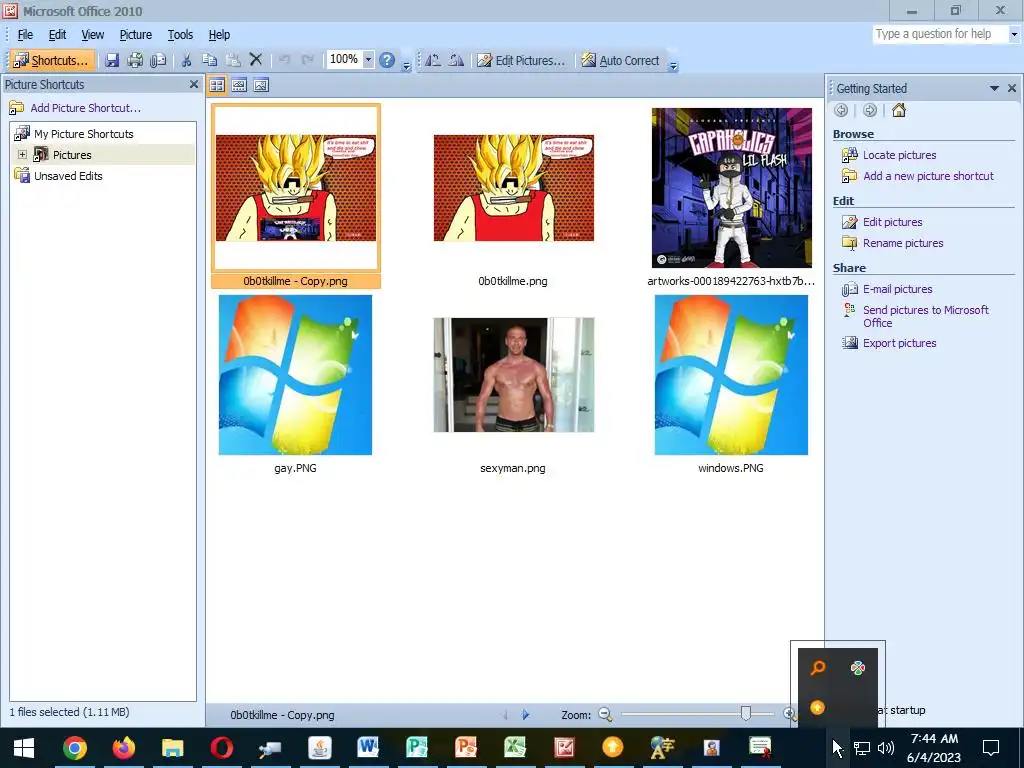Open Google Chrome from the taskbar

pos(74,748)
